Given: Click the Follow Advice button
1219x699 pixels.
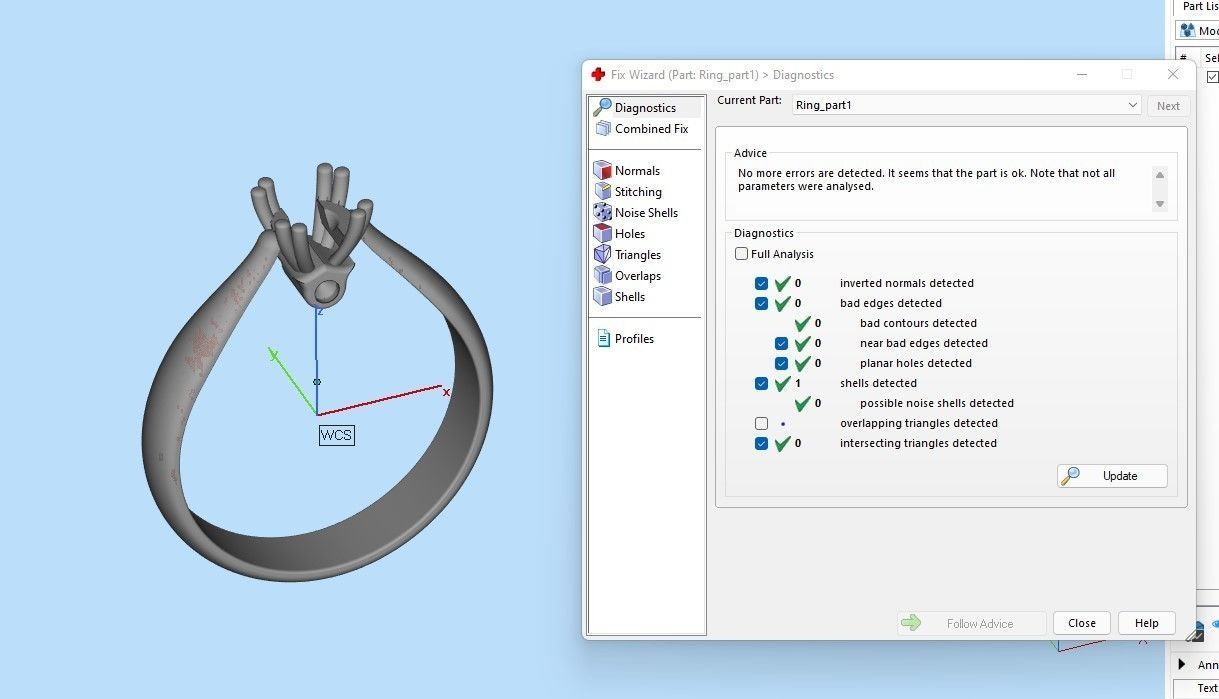Looking at the screenshot, I should (971, 623).
